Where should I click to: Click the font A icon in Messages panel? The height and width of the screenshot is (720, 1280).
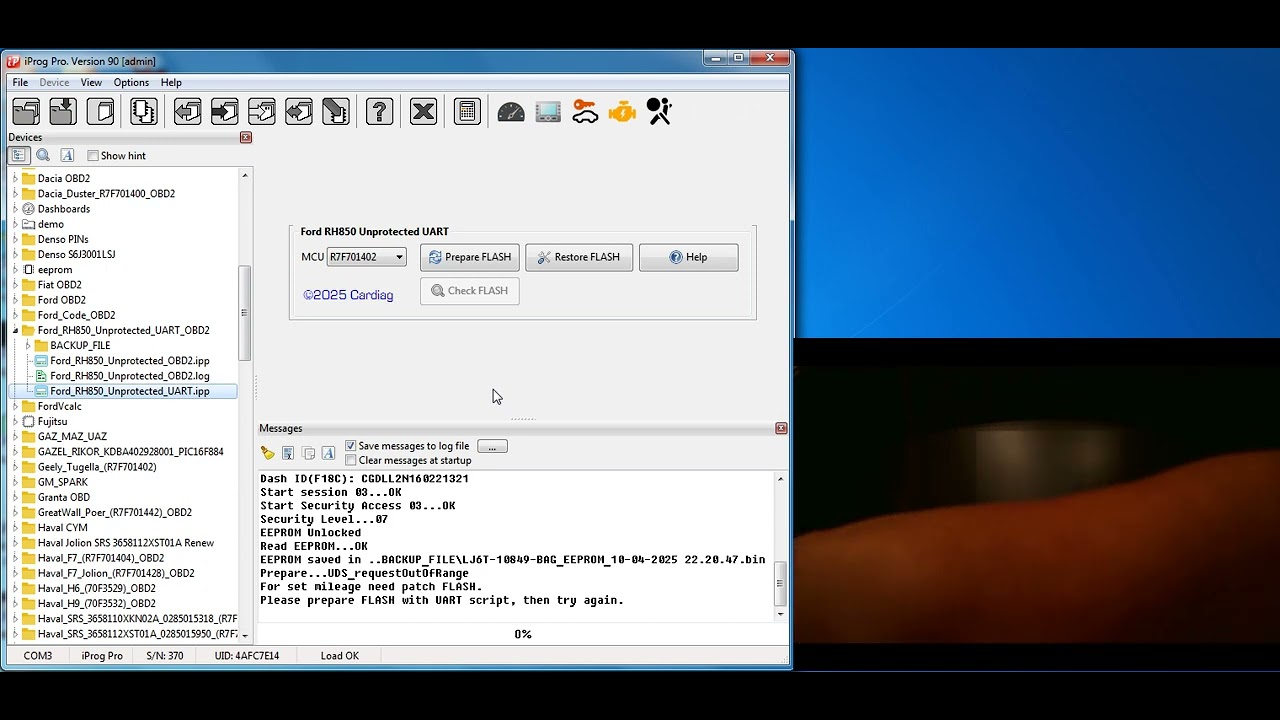tap(328, 453)
